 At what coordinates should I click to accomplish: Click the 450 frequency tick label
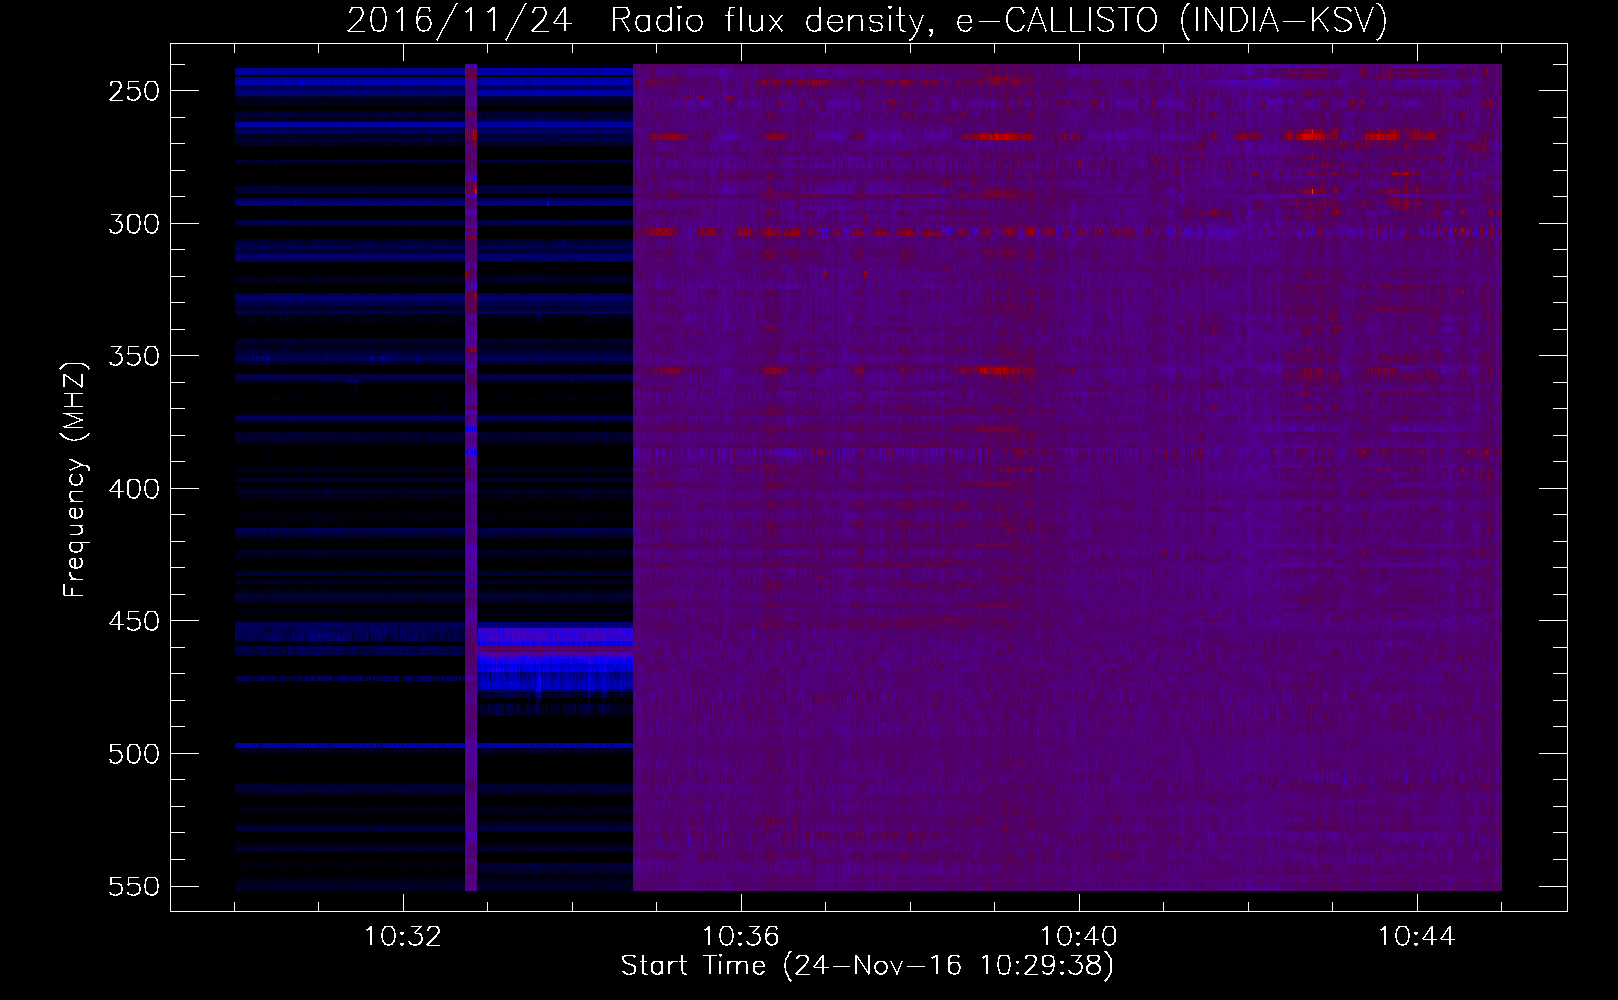(x=133, y=621)
